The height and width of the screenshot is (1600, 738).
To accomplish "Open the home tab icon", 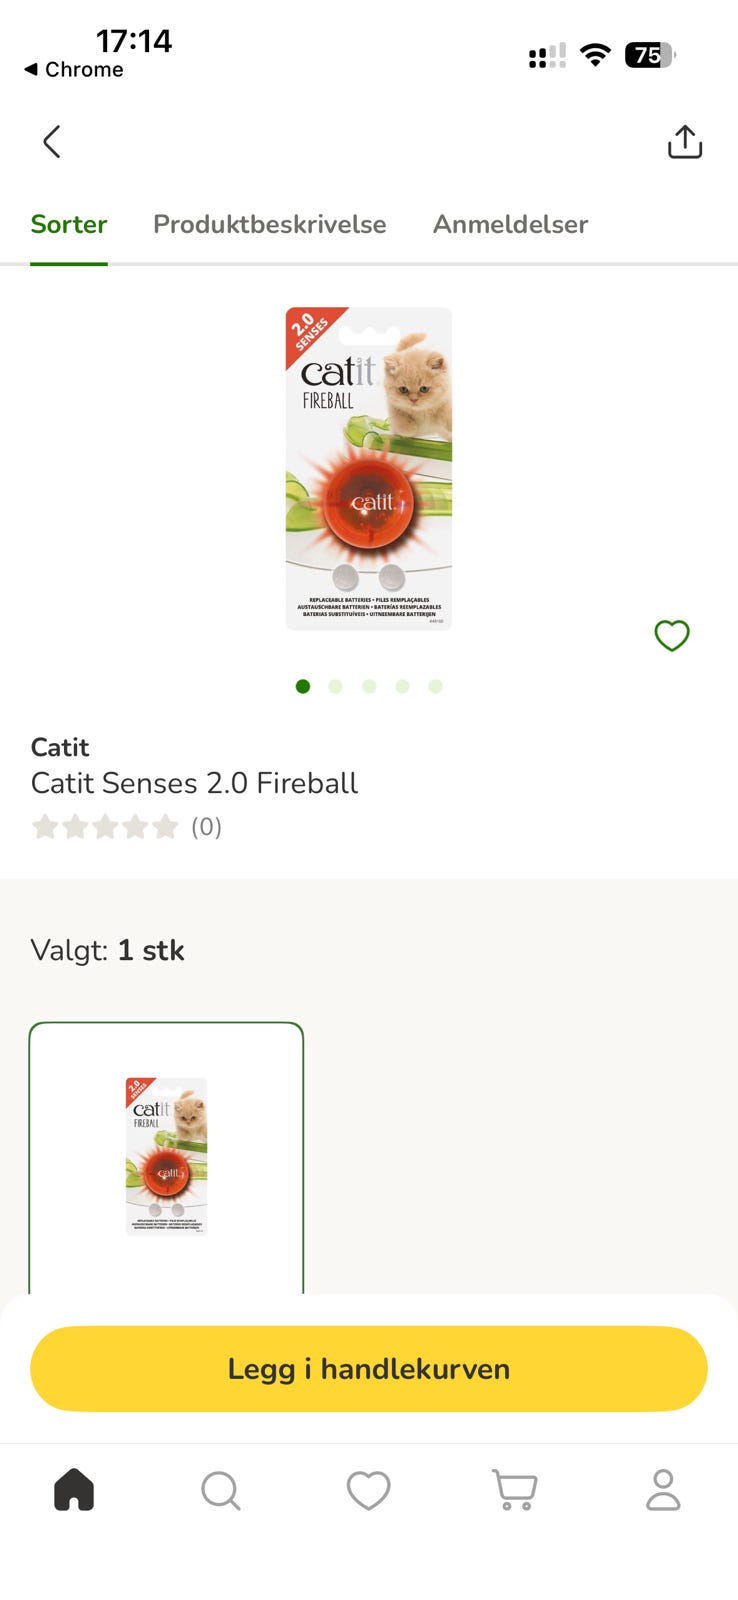I will click(x=74, y=1490).
